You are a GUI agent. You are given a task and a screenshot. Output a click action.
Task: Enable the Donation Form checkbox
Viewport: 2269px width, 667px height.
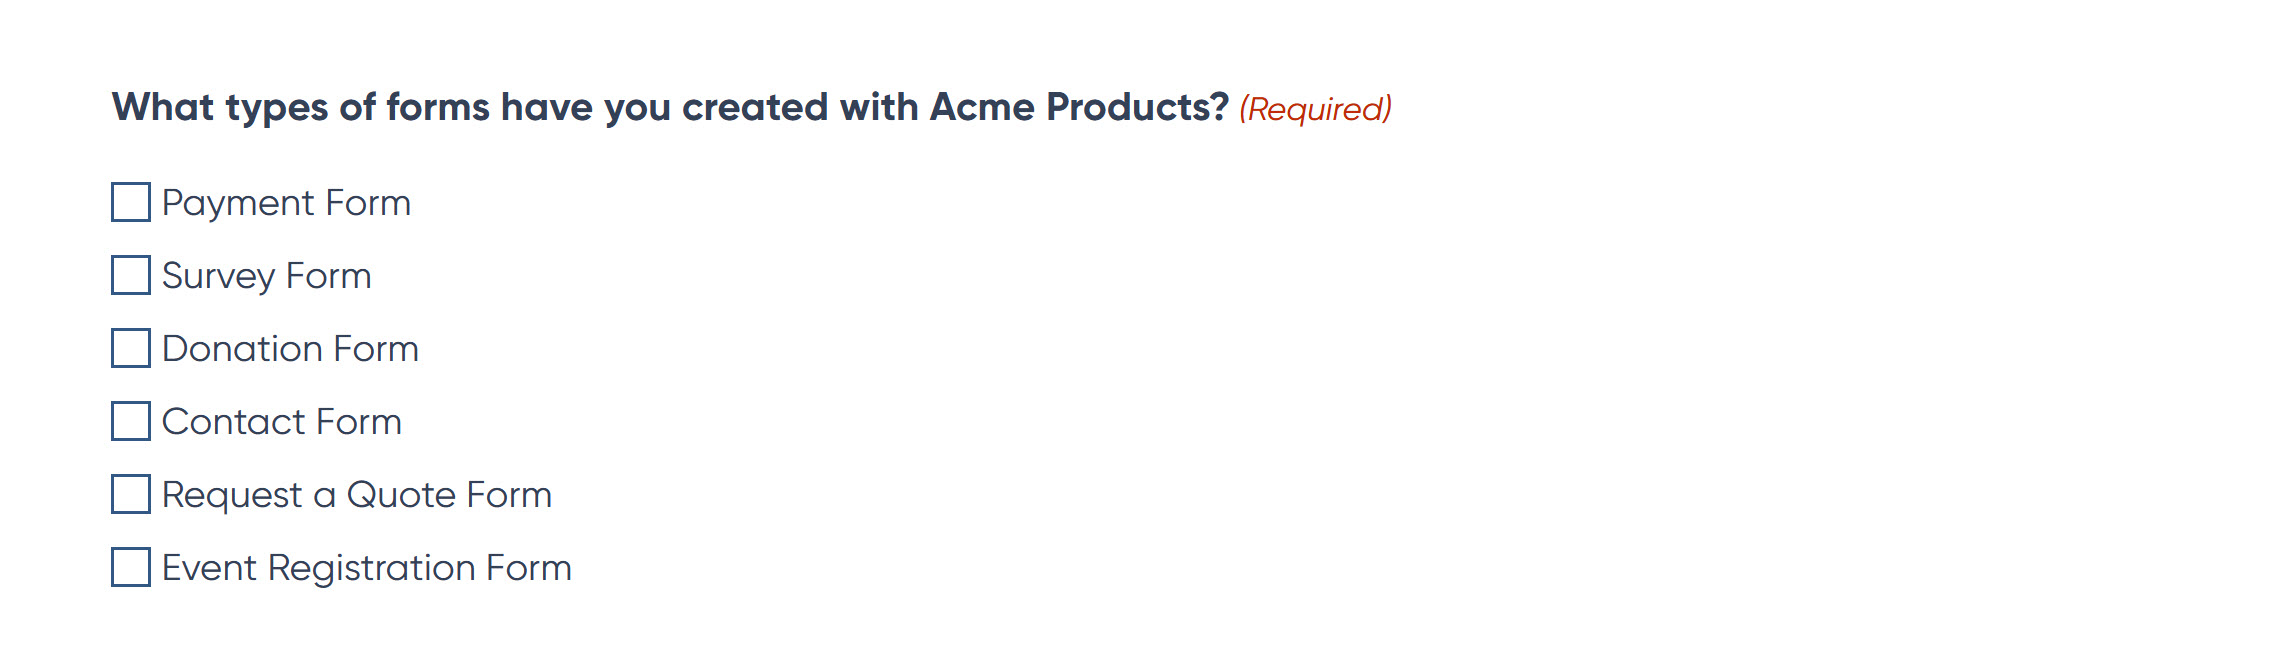[x=131, y=348]
